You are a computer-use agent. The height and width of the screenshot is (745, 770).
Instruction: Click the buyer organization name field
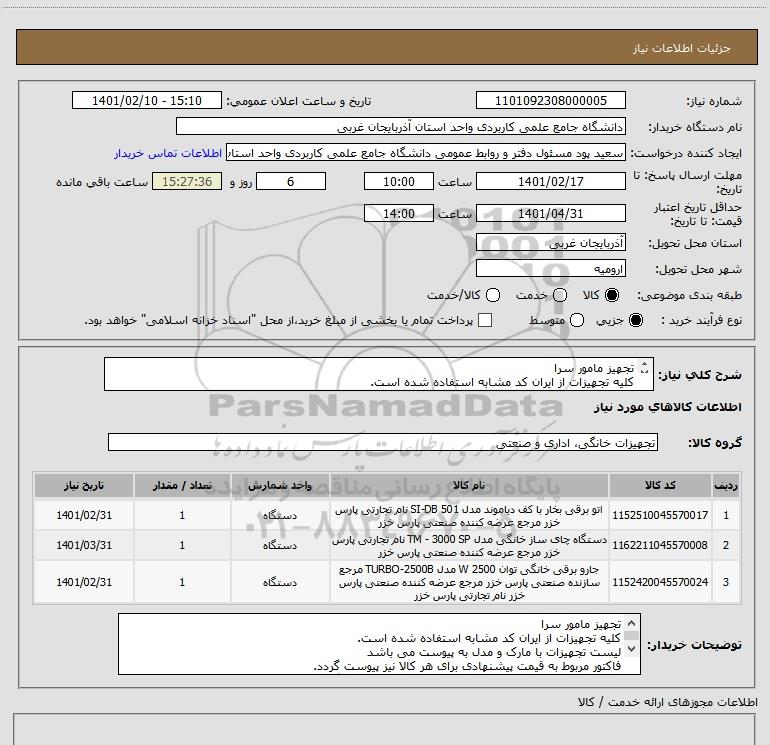[x=401, y=126]
